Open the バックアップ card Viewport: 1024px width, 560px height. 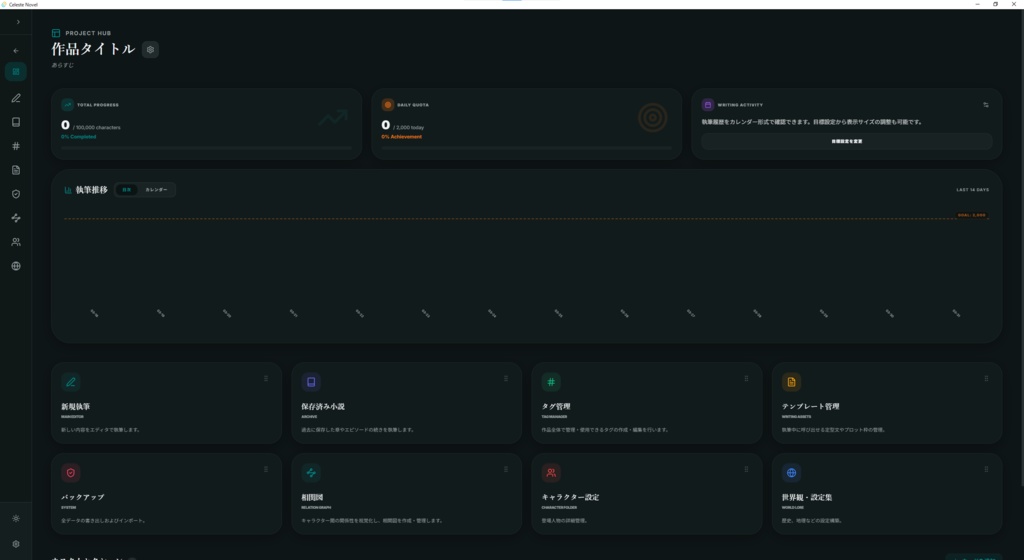pyautogui.click(x=167, y=494)
